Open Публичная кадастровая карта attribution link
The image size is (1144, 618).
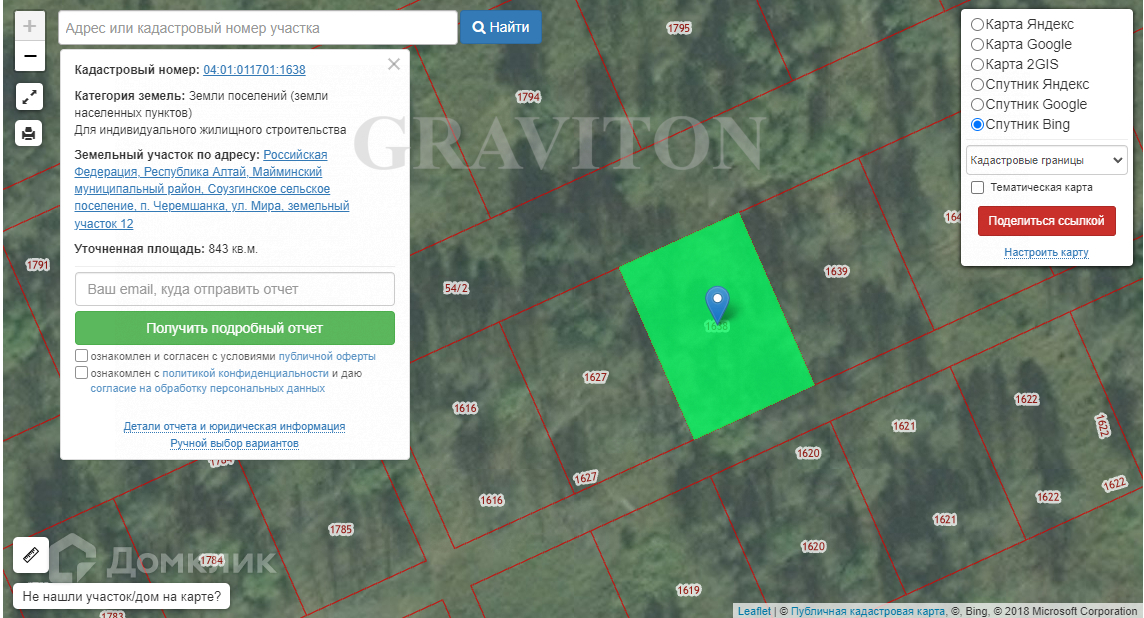click(867, 611)
